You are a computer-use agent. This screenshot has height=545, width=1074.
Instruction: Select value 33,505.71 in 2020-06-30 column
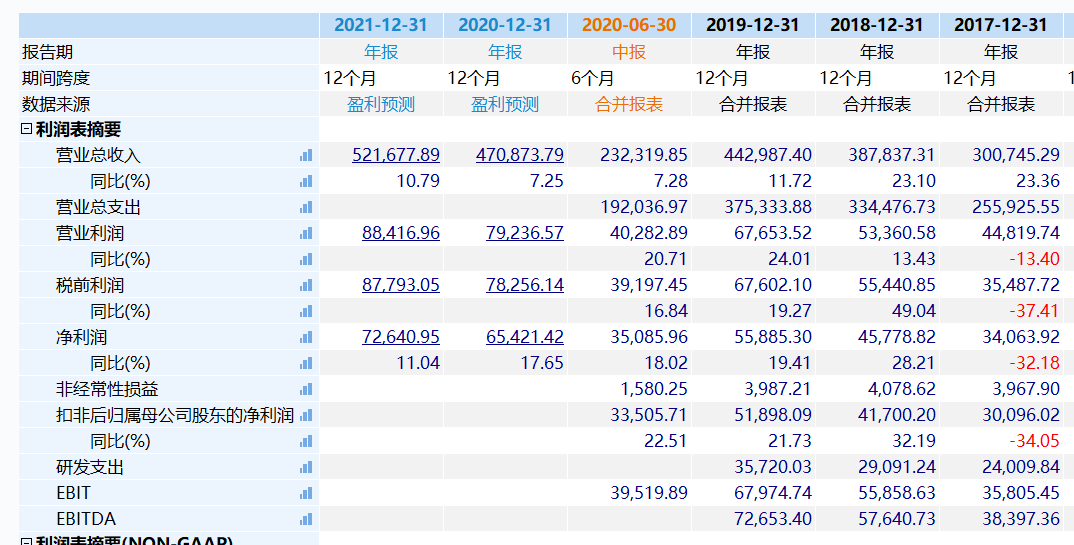click(649, 415)
